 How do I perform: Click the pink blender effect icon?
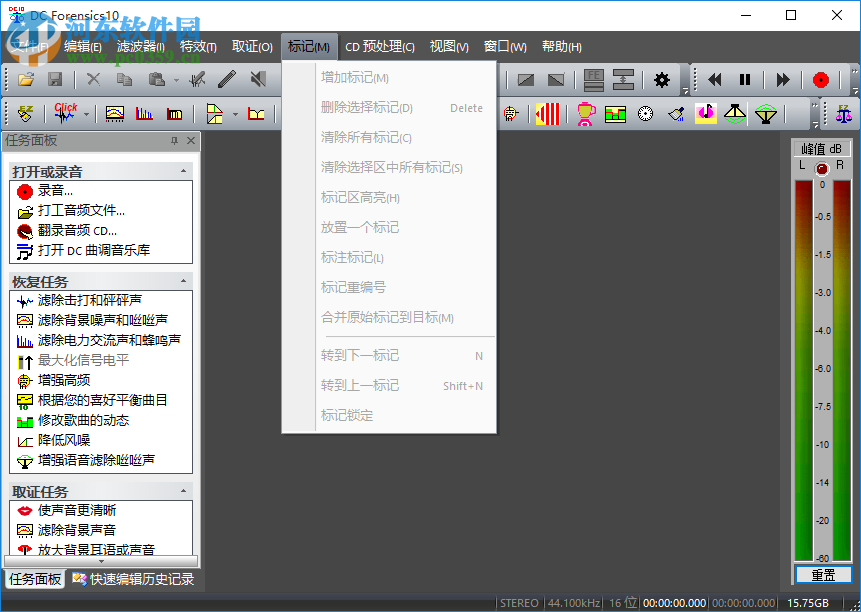pyautogui.click(x=586, y=114)
